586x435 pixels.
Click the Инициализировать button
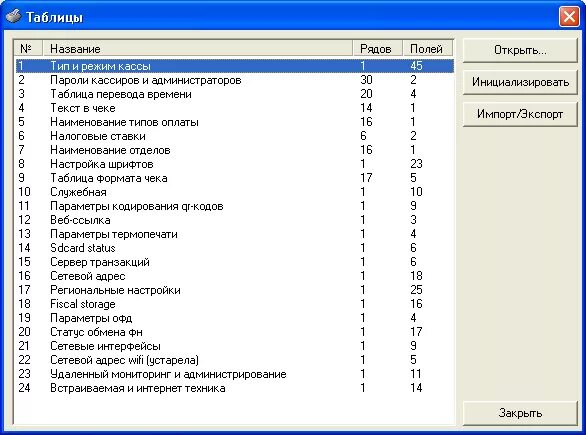tap(520, 82)
